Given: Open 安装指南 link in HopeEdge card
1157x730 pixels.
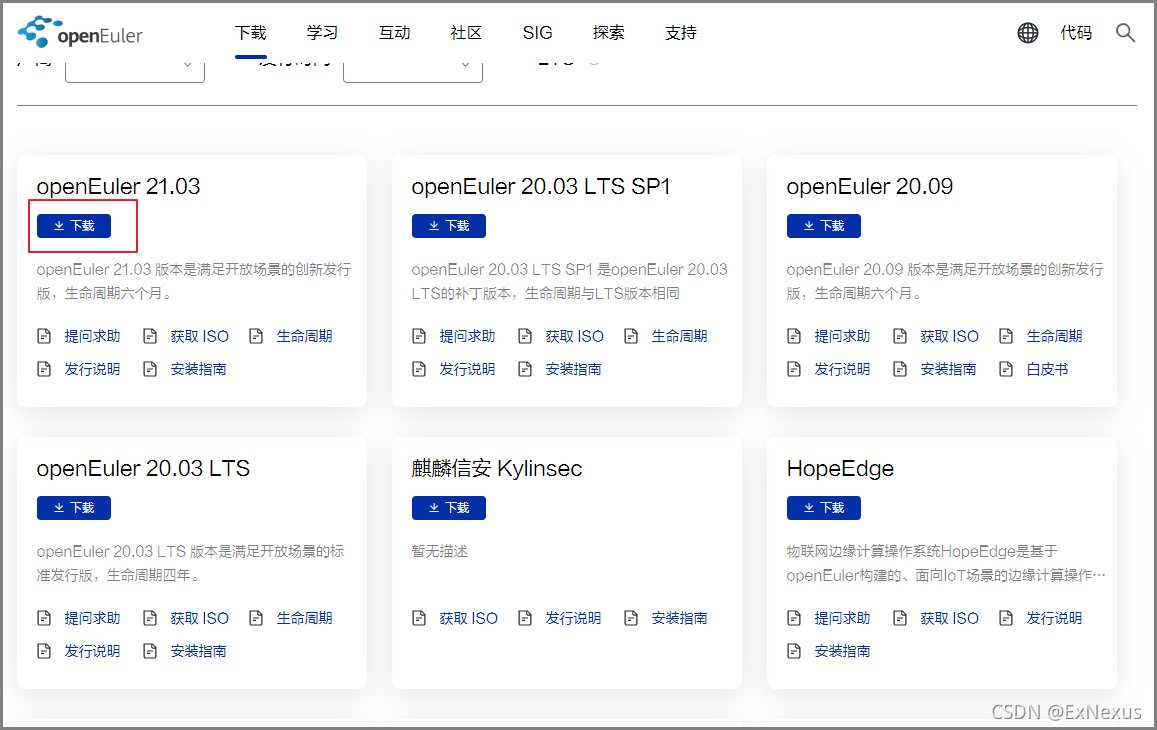Looking at the screenshot, I should [x=842, y=651].
